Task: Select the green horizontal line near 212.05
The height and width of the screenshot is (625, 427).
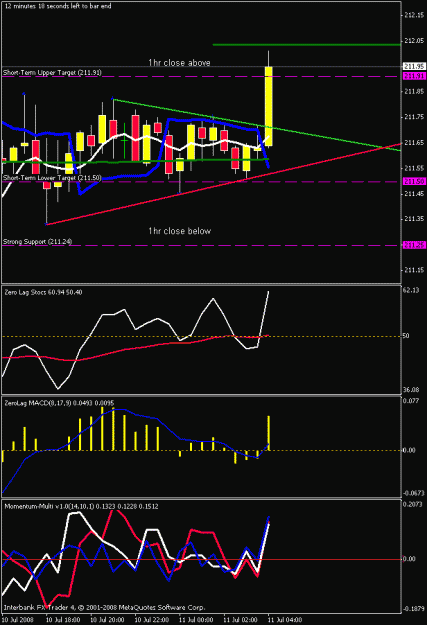Action: click(307, 45)
